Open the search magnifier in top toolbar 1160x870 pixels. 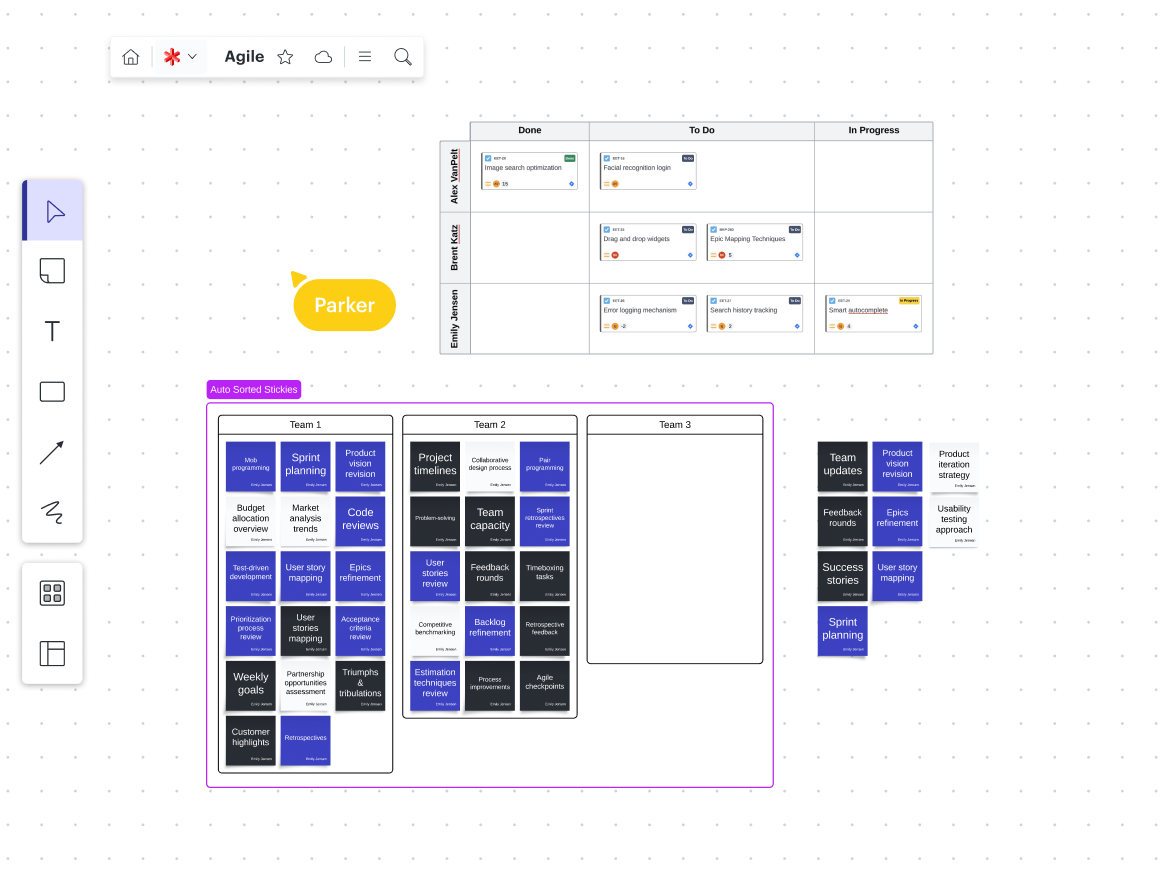coord(403,57)
